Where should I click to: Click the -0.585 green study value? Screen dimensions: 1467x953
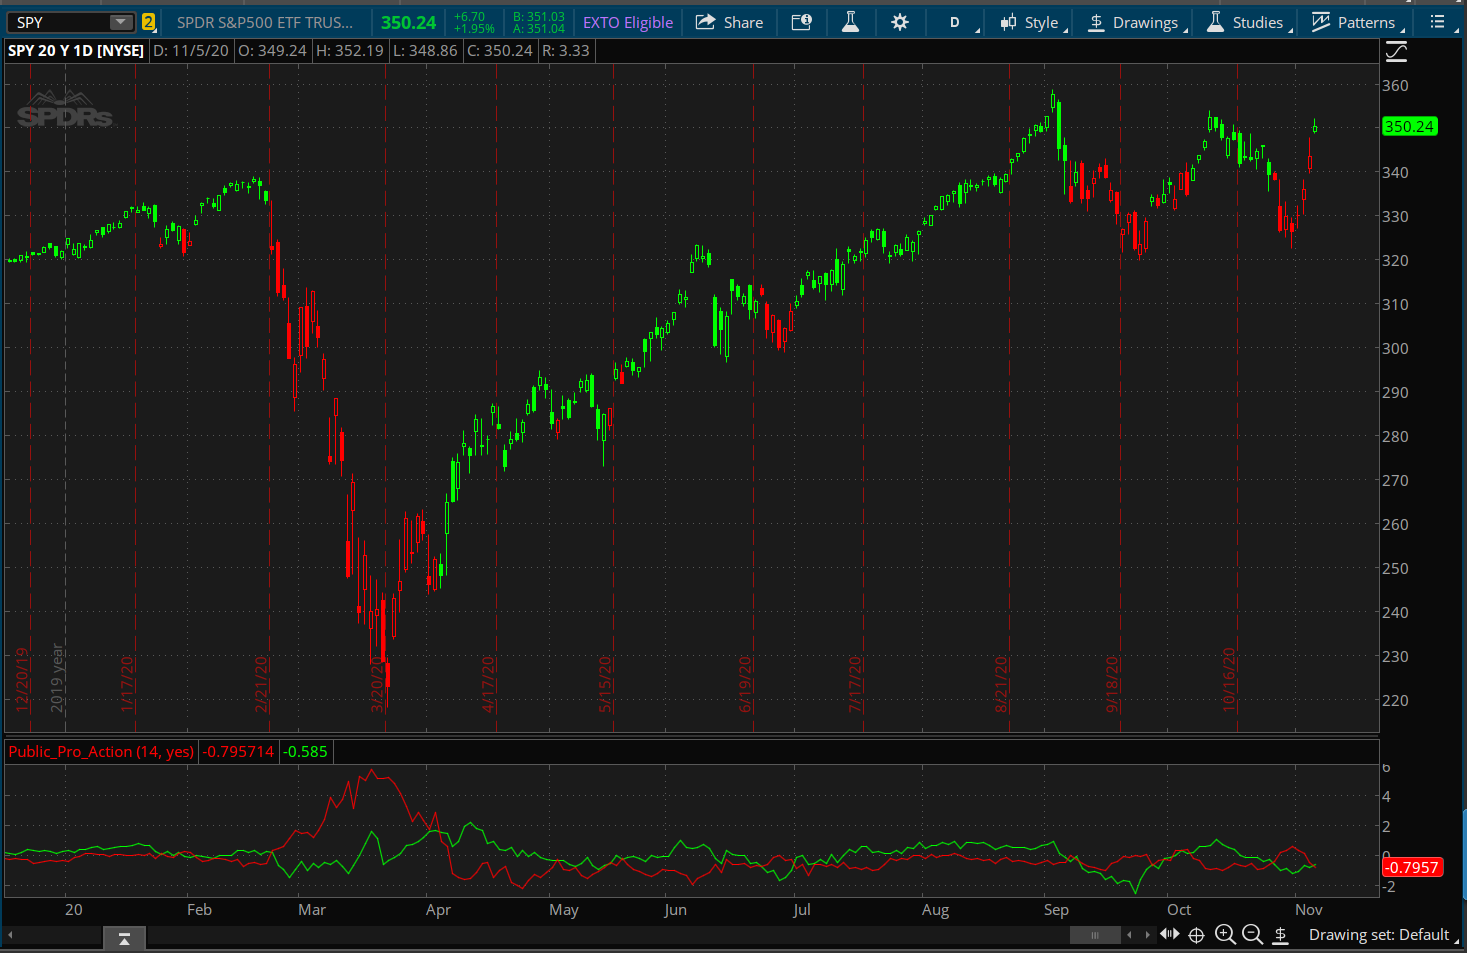click(305, 752)
